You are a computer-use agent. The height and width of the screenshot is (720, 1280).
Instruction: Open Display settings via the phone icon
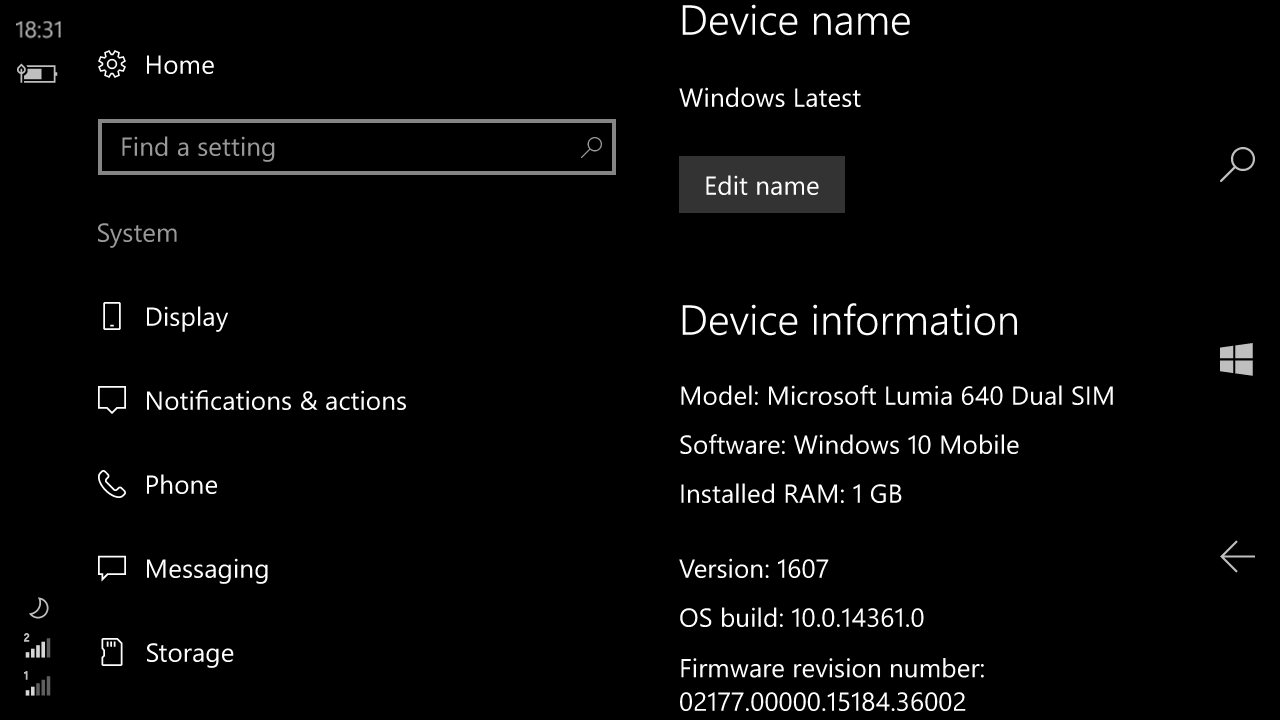click(111, 316)
